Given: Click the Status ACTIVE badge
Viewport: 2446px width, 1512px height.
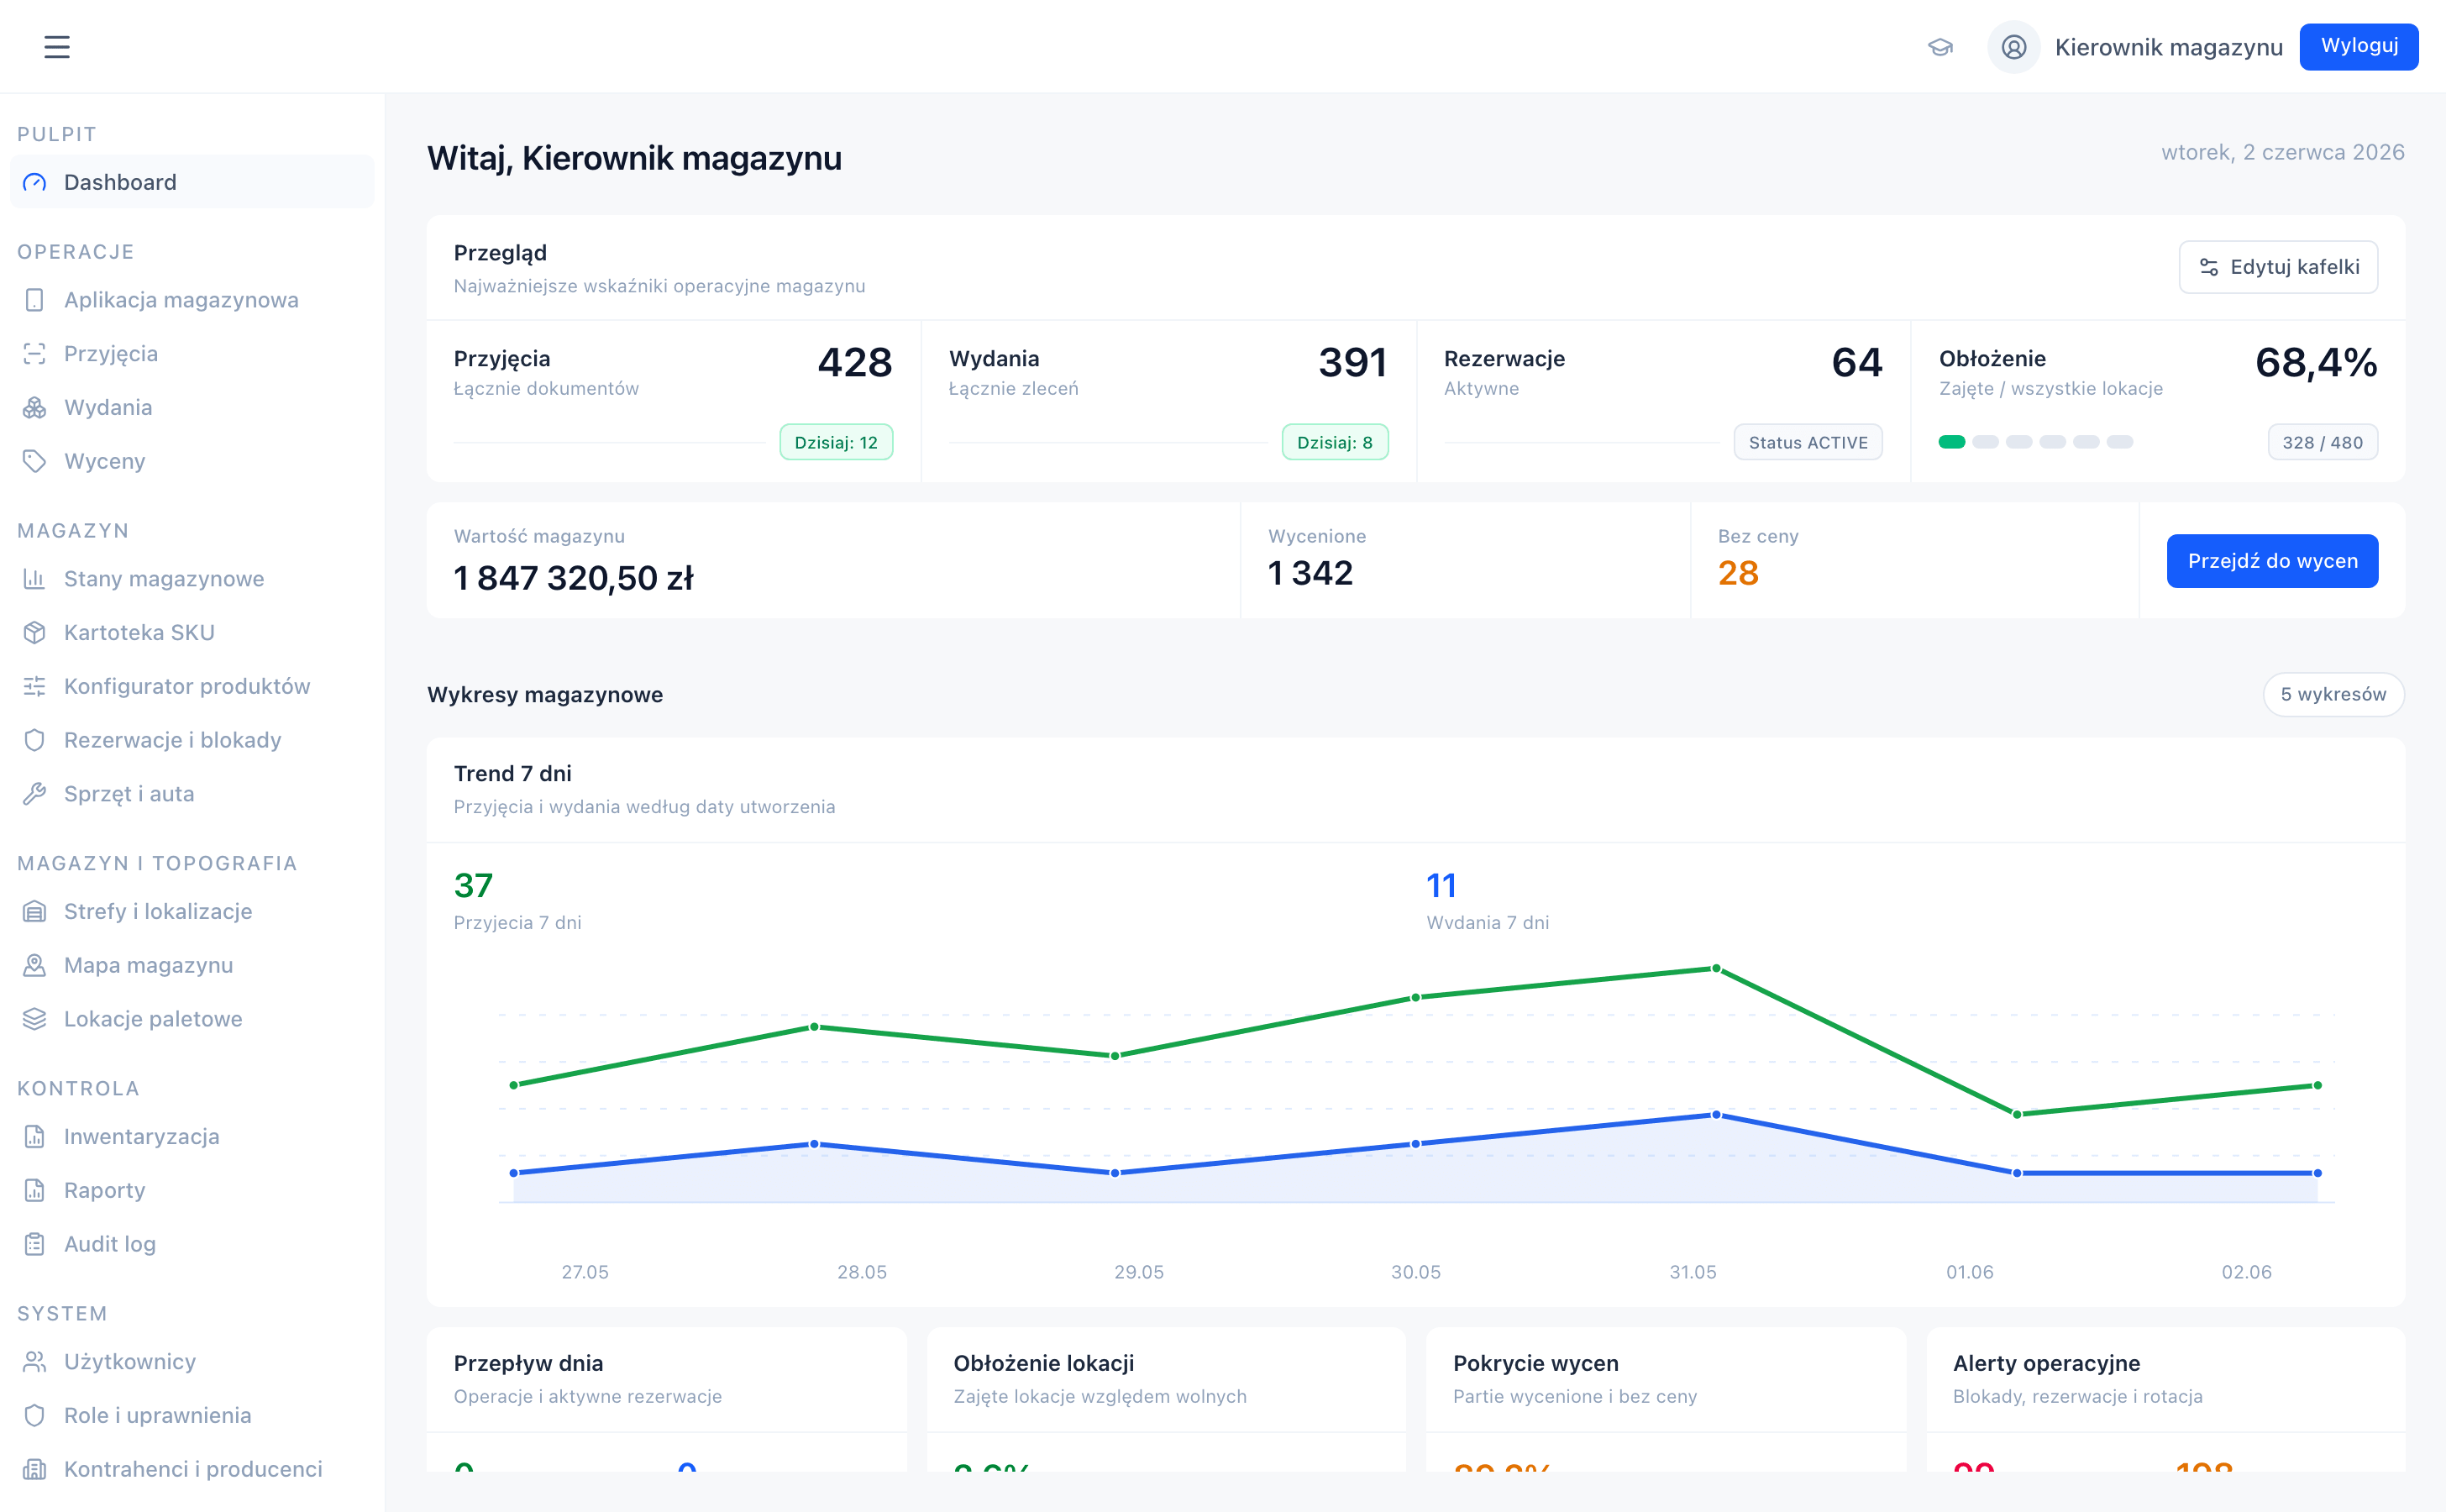Looking at the screenshot, I should click(1808, 442).
